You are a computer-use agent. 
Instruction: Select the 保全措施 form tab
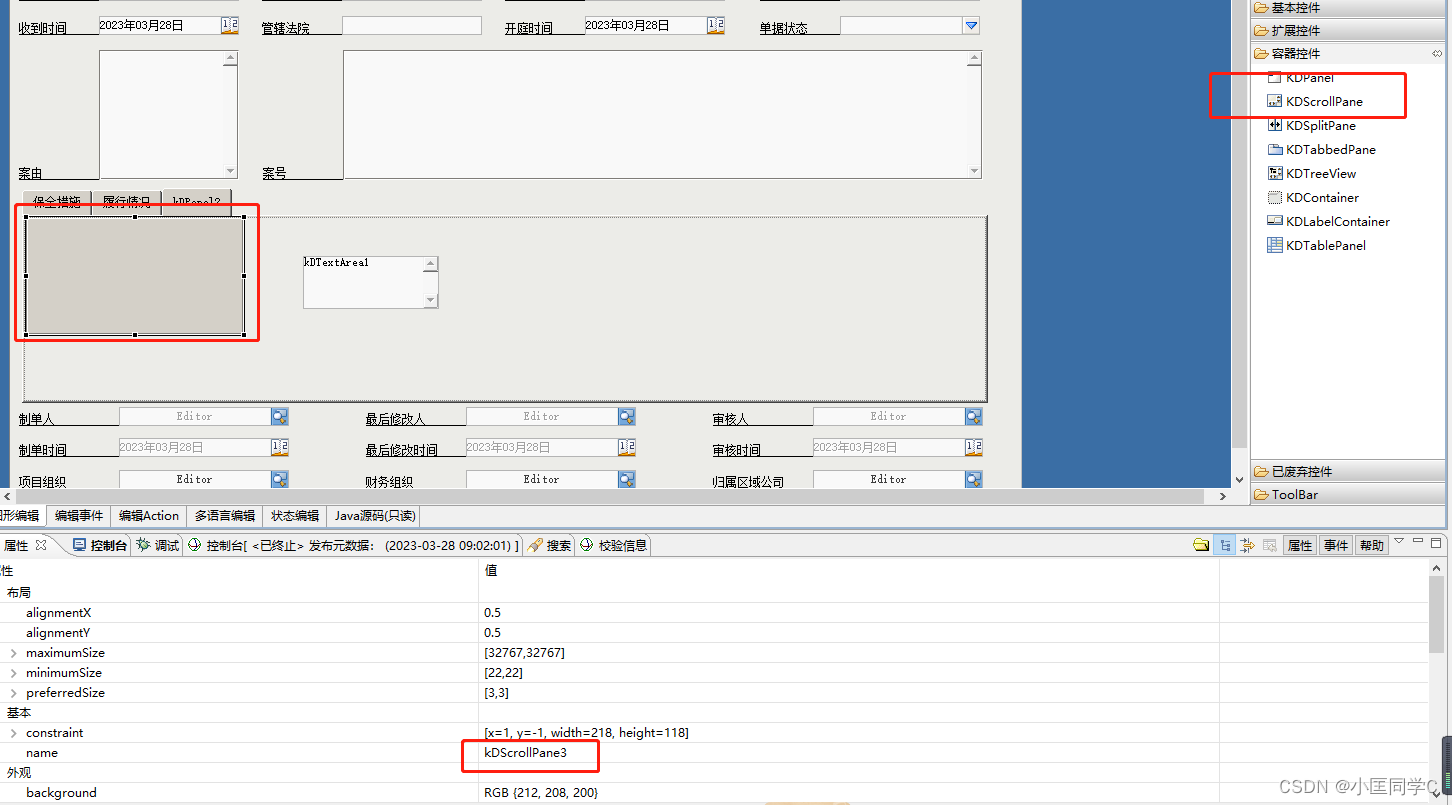click(57, 202)
